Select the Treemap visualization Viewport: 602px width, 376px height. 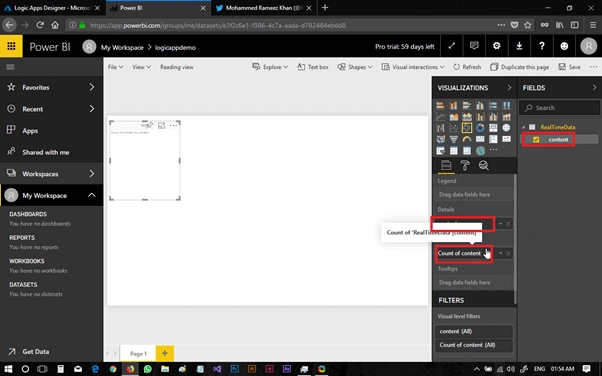pyautogui.click(x=493, y=128)
